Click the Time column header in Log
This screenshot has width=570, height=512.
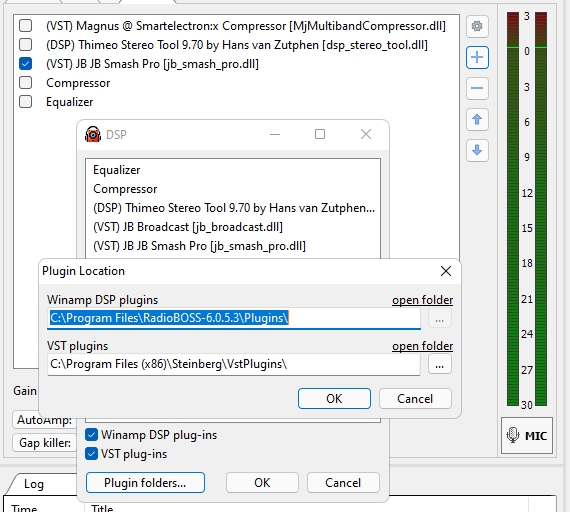tap(24, 508)
